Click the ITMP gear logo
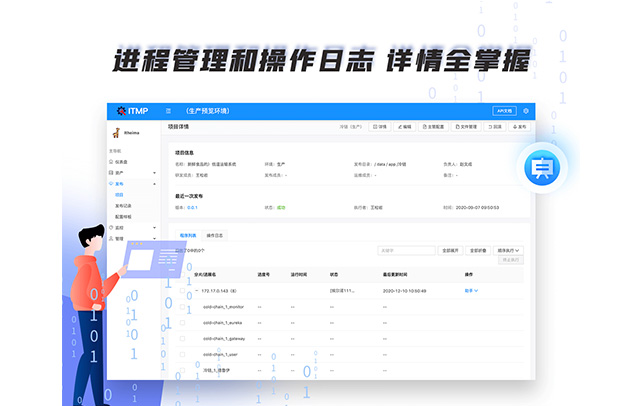The width and height of the screenshot is (644, 406). point(122,111)
